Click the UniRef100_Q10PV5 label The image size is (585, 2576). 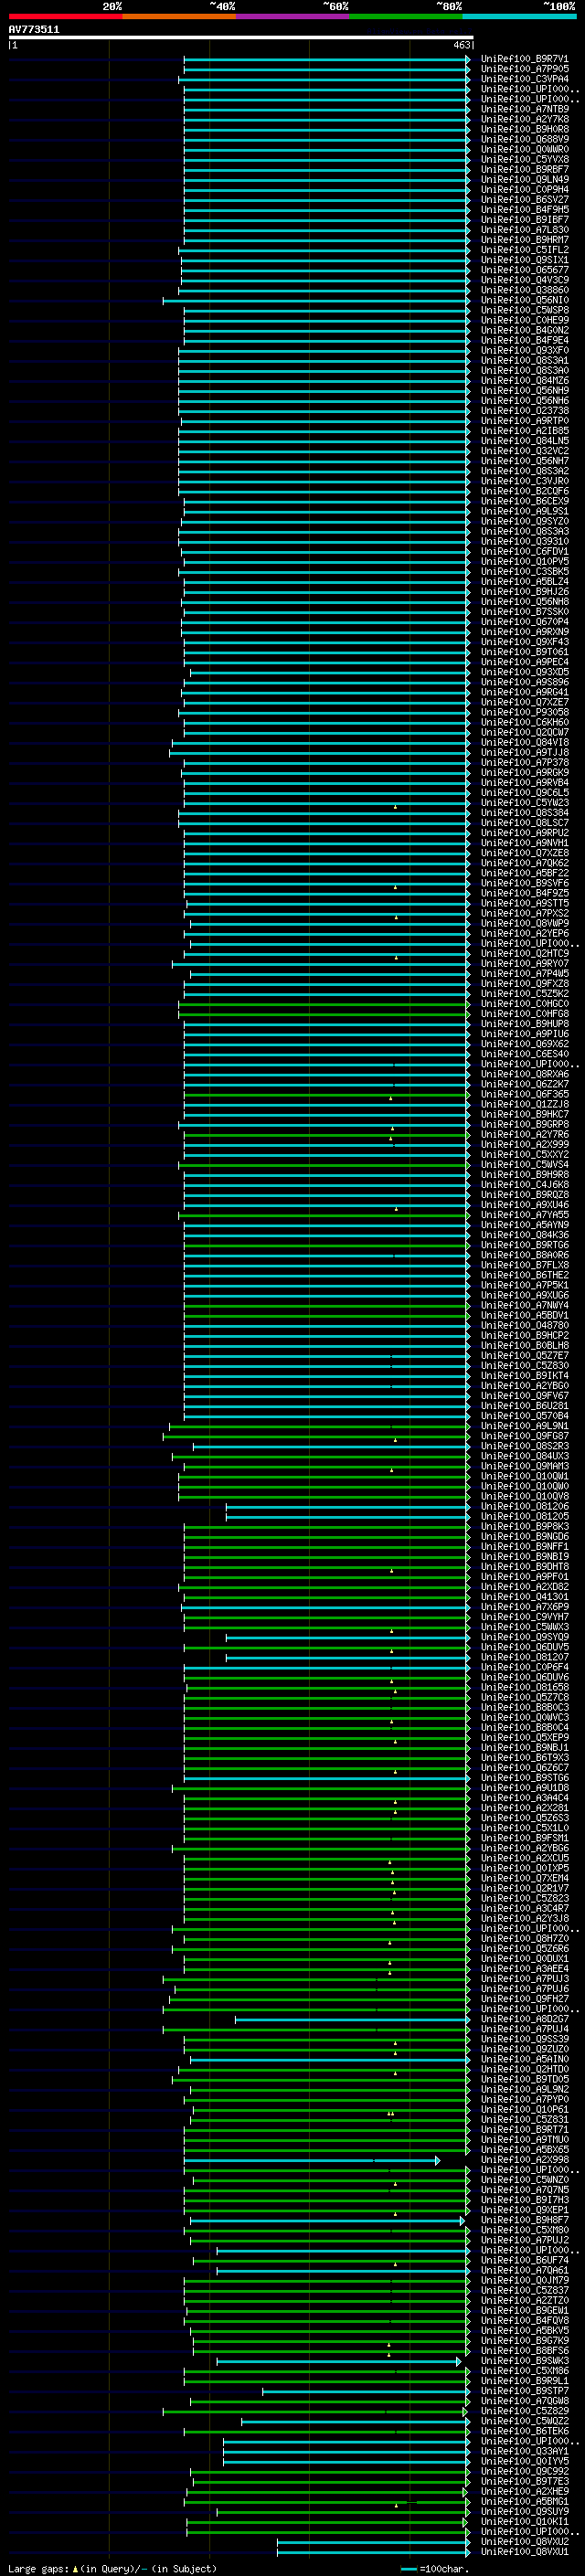coord(524,561)
